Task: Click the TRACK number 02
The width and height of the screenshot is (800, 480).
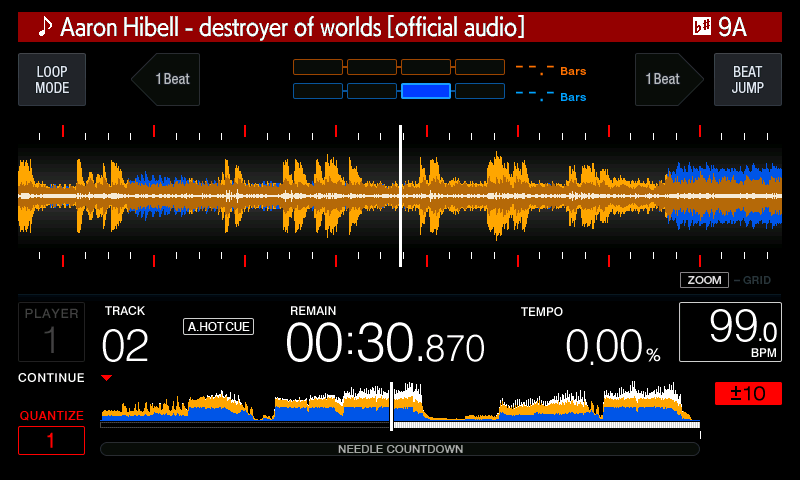Action: click(125, 345)
